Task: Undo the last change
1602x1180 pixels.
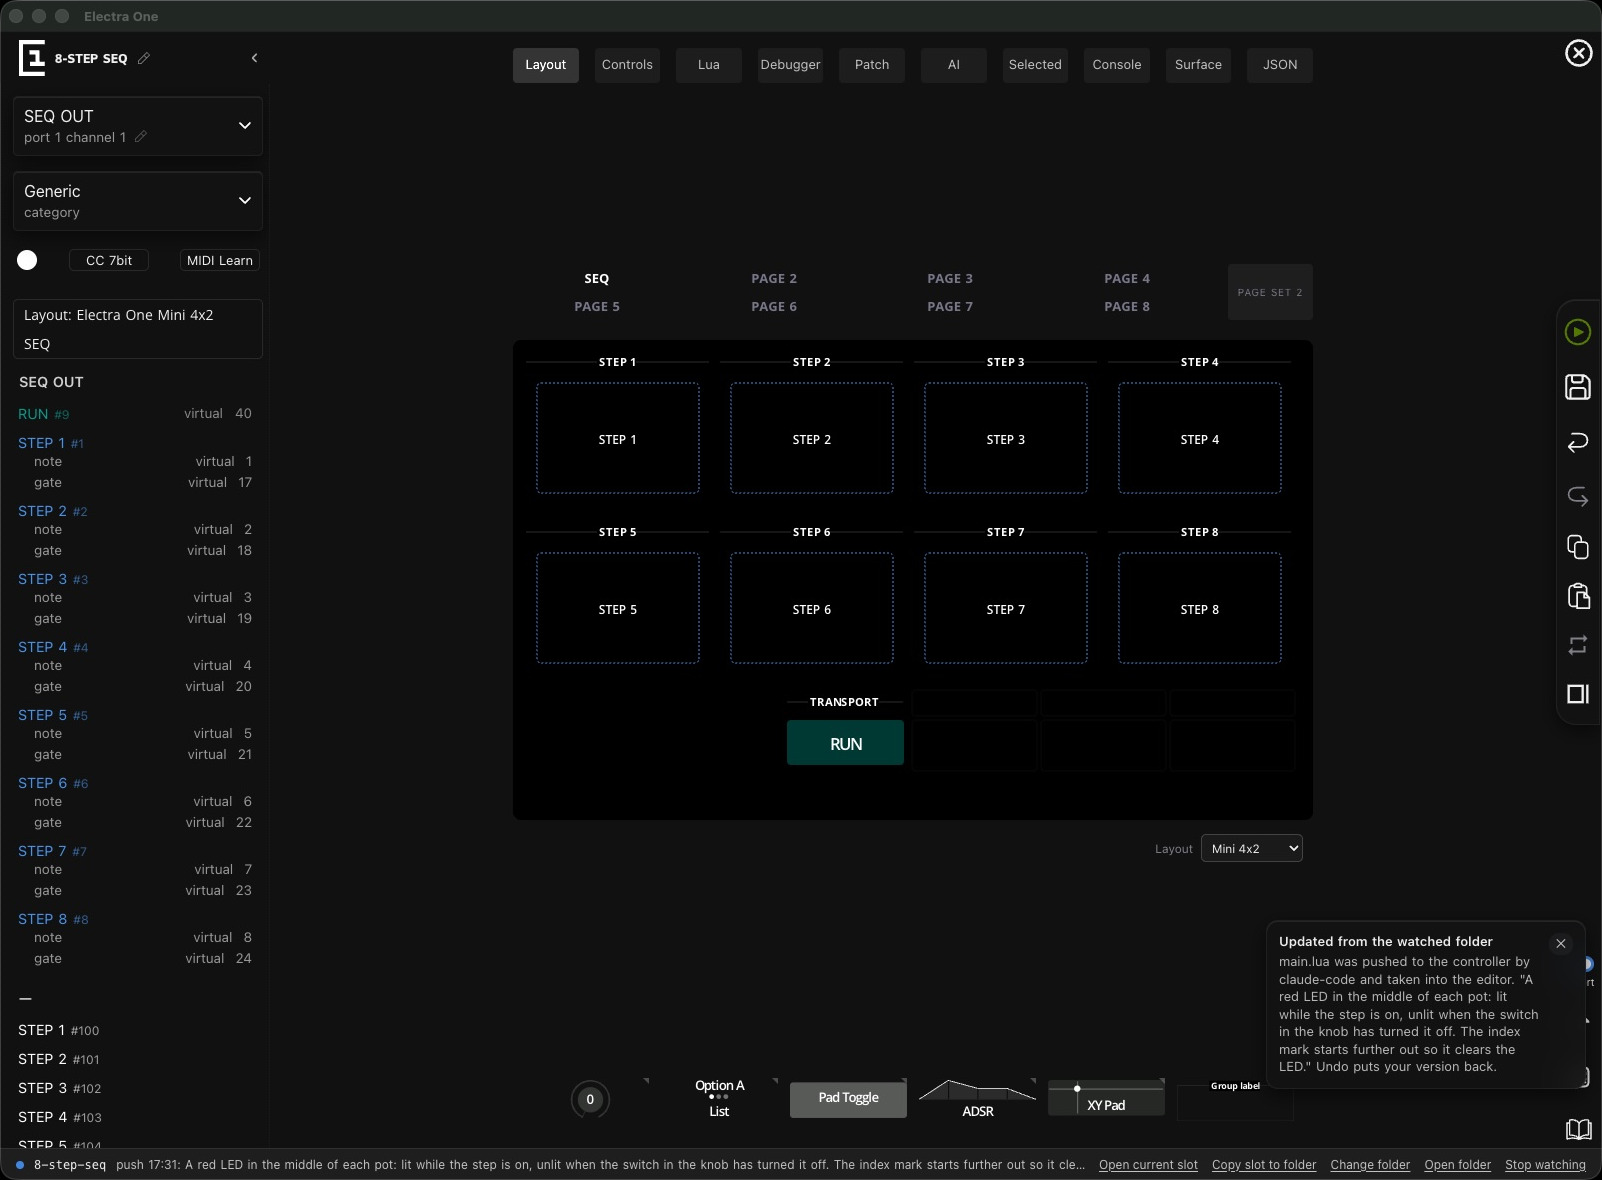Action: (1577, 442)
